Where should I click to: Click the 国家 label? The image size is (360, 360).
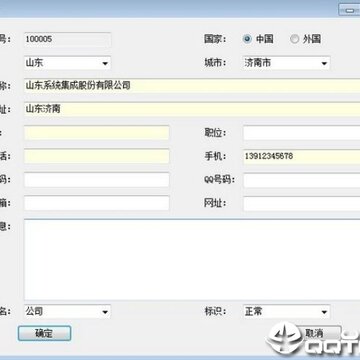[x=215, y=39]
